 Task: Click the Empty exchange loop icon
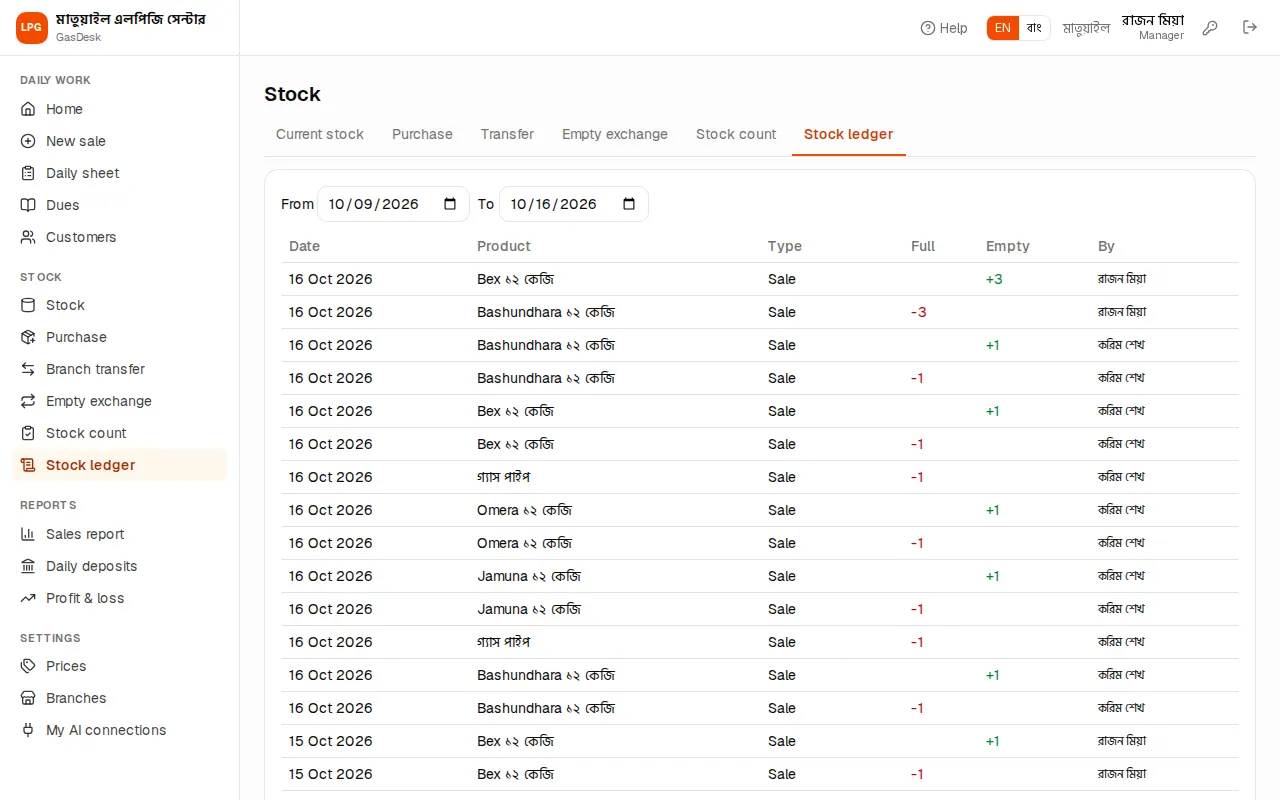pos(28,401)
